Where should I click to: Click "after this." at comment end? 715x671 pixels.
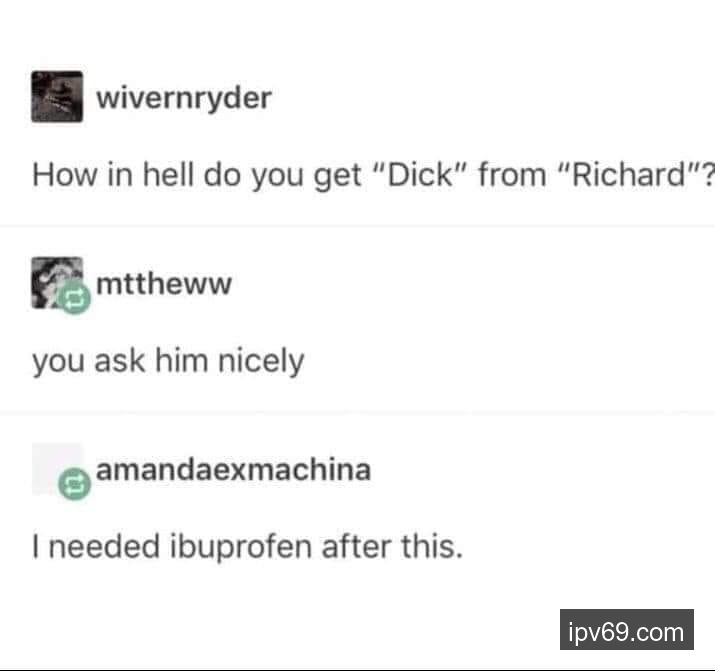pos(393,546)
